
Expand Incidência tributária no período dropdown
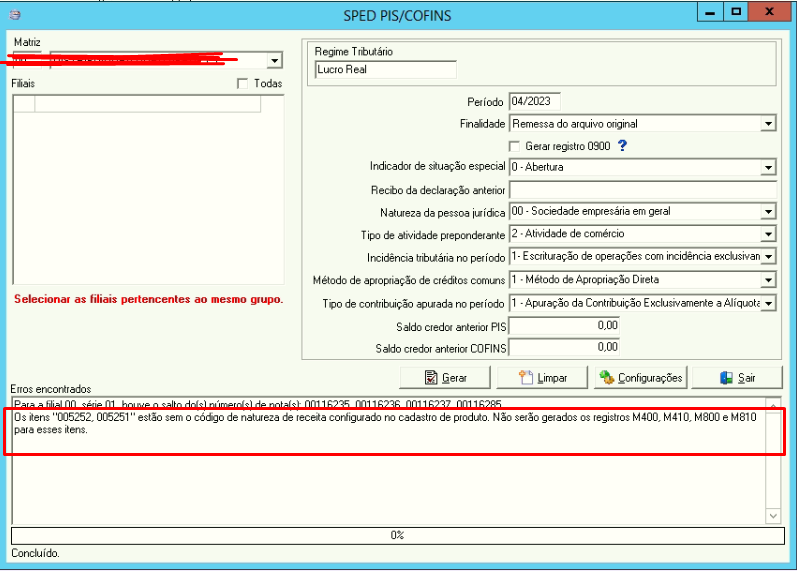pos(768,256)
